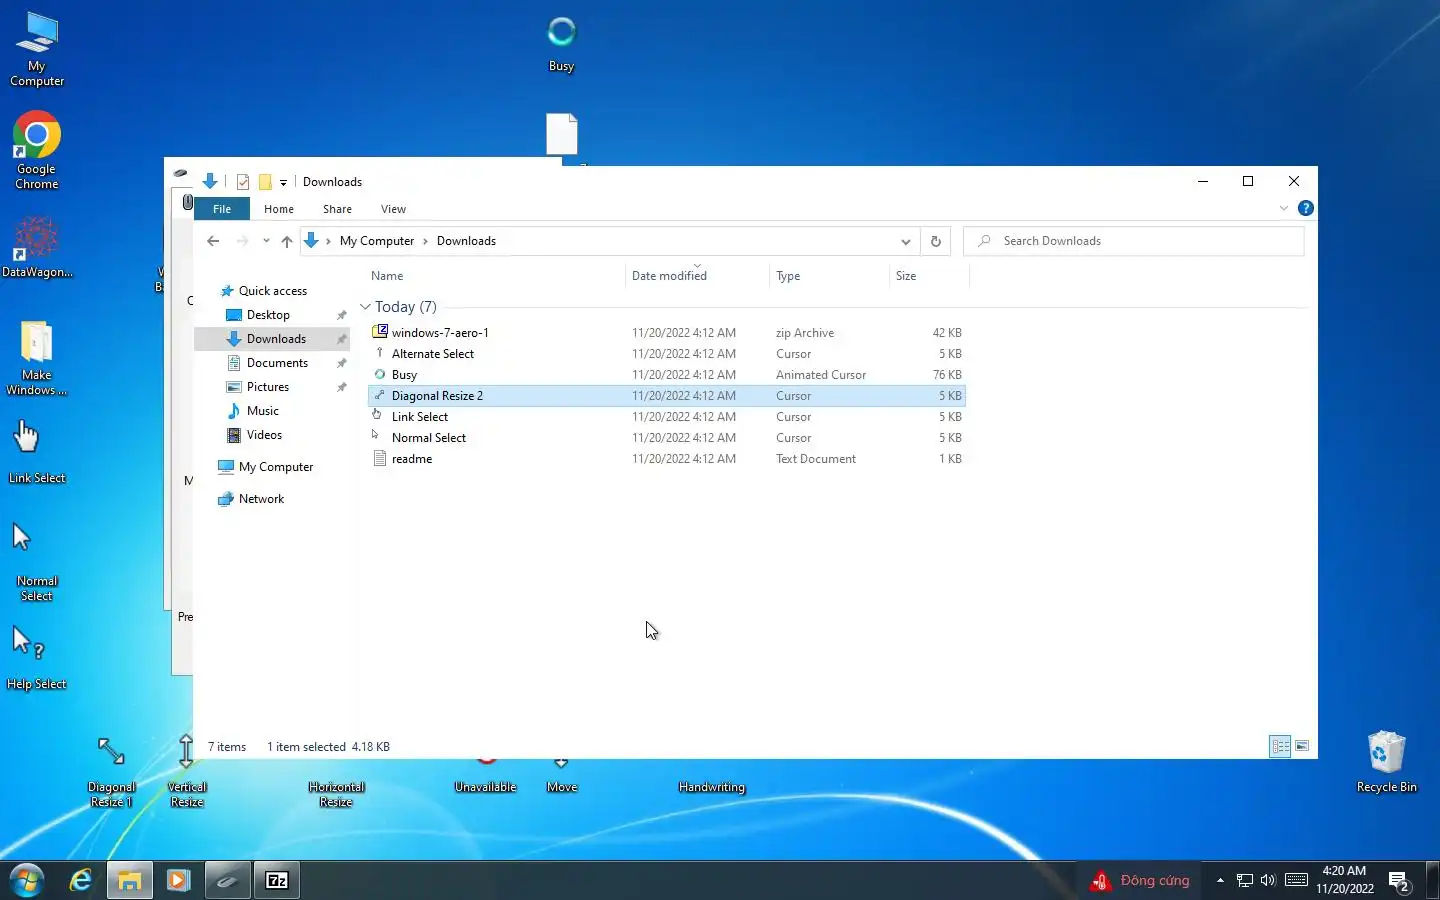Open the Share ribbon tab
Screen dimensions: 1440x900
(337, 209)
